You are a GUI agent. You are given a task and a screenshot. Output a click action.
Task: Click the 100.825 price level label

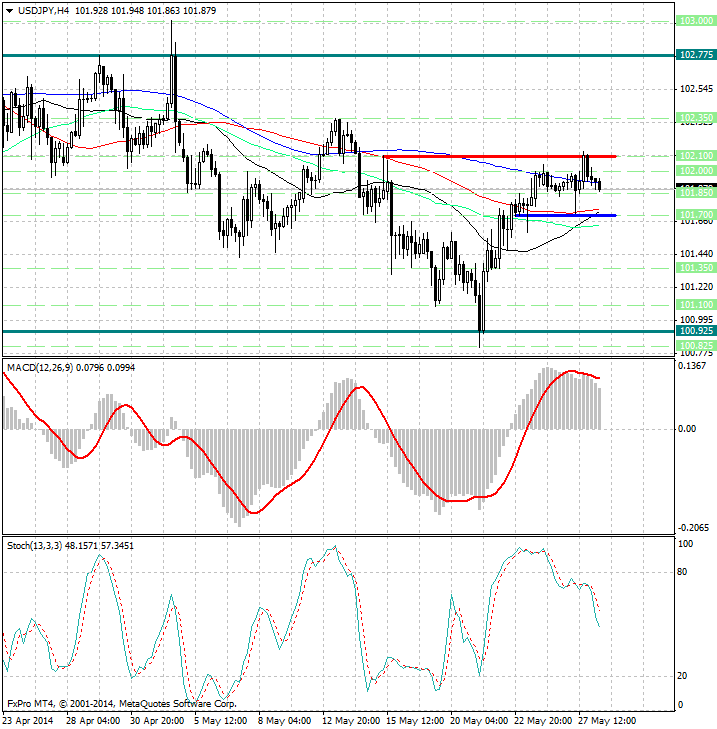pyautogui.click(x=696, y=345)
